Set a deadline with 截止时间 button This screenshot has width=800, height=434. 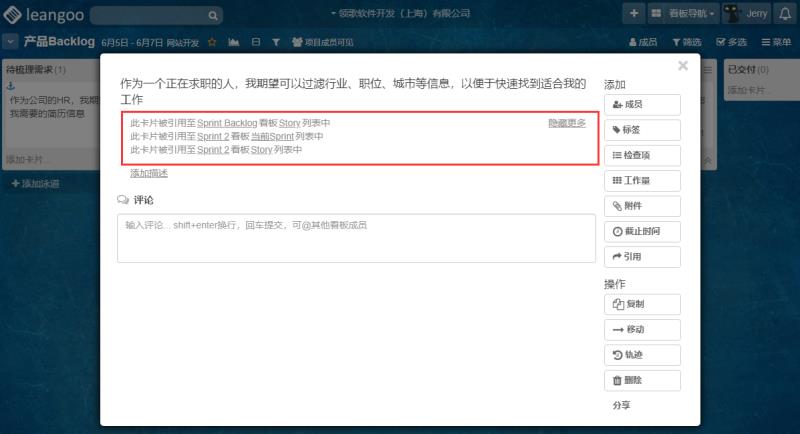point(642,231)
